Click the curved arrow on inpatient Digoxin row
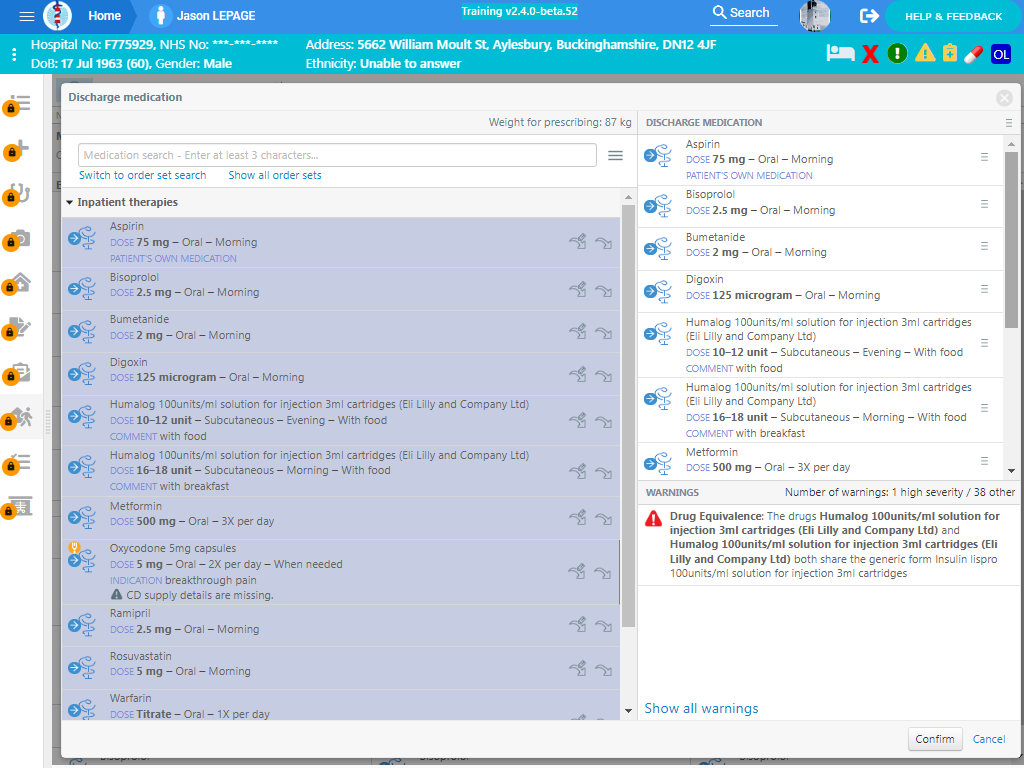 (x=603, y=376)
